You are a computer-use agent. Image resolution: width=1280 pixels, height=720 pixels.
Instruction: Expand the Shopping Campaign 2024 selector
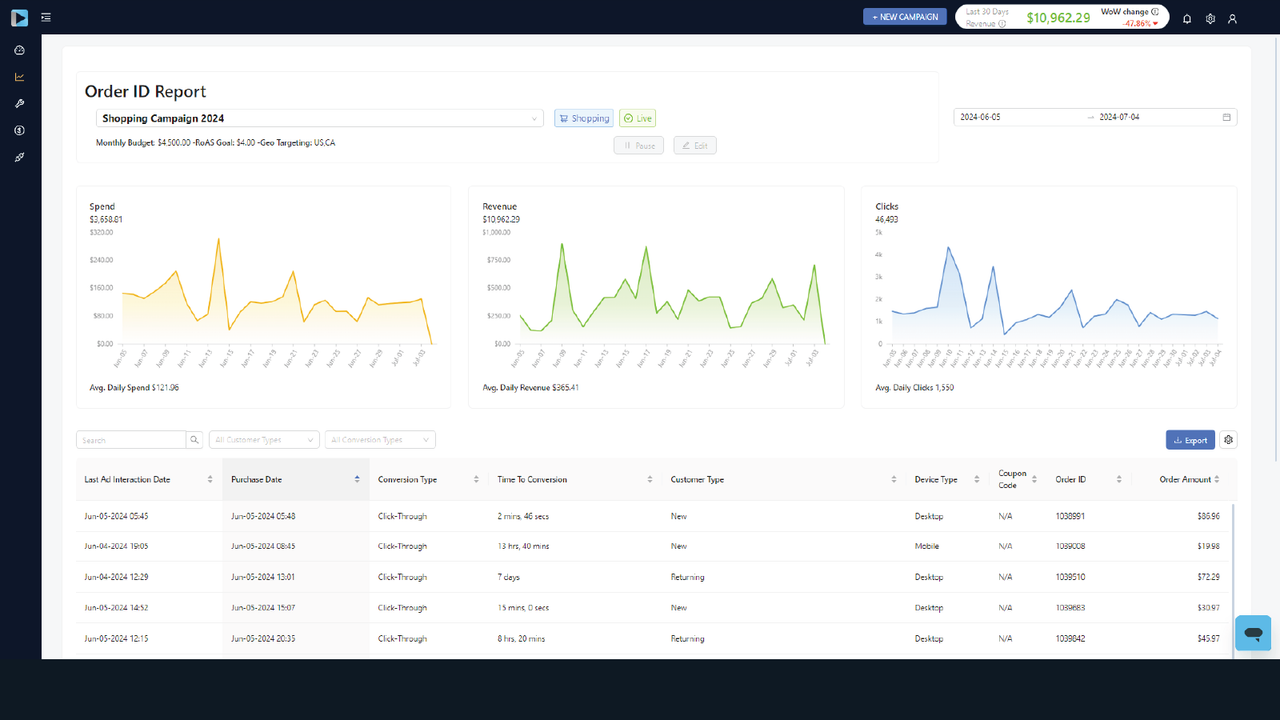coord(320,118)
